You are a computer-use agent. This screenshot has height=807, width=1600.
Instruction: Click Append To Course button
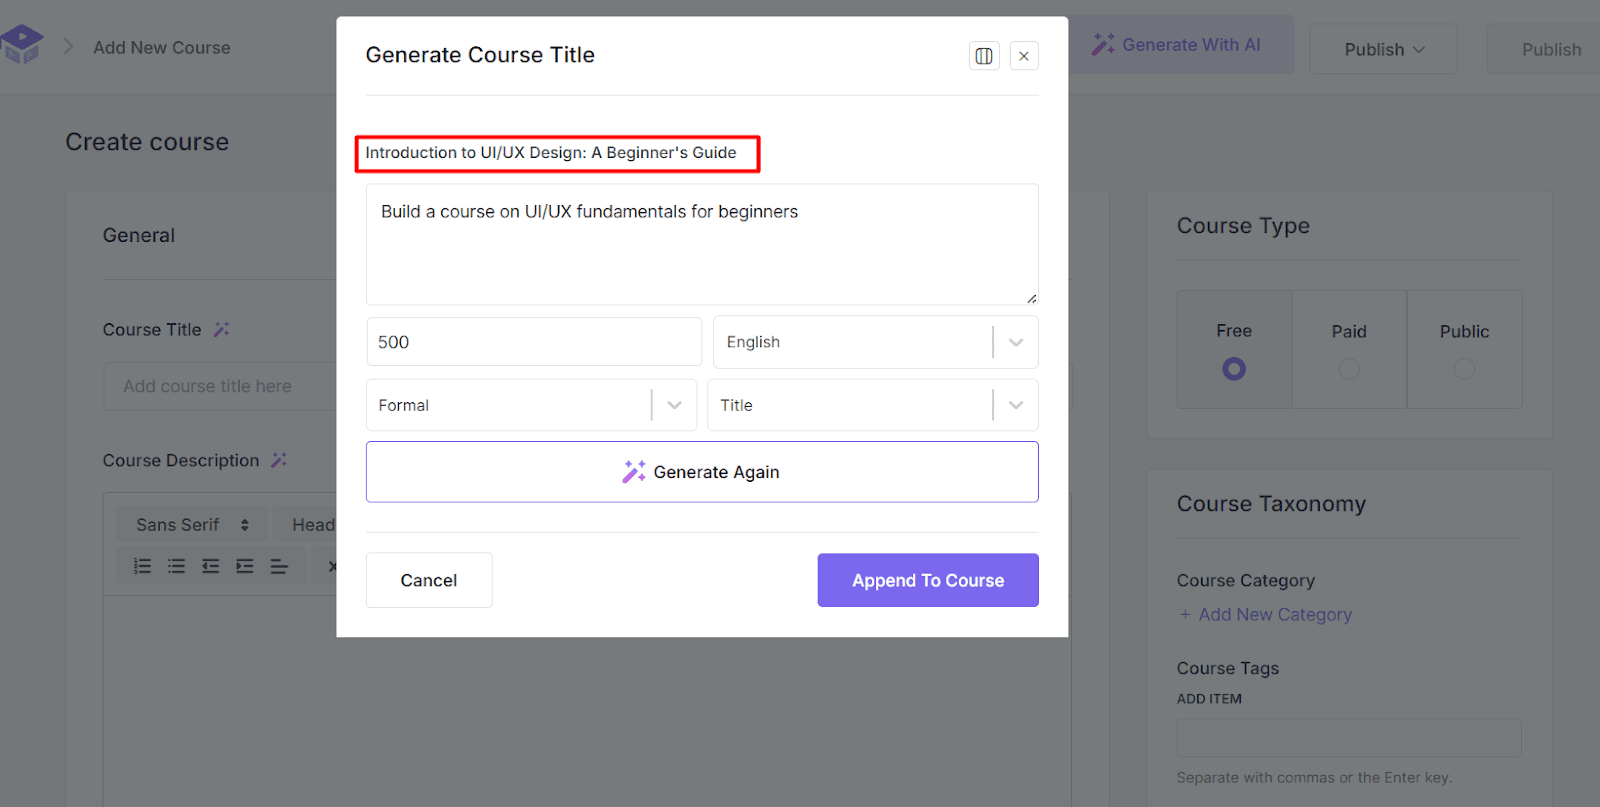[928, 580]
